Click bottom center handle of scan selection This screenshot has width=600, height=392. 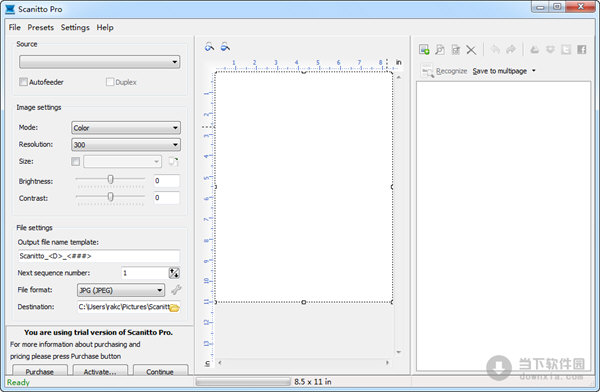(x=304, y=302)
